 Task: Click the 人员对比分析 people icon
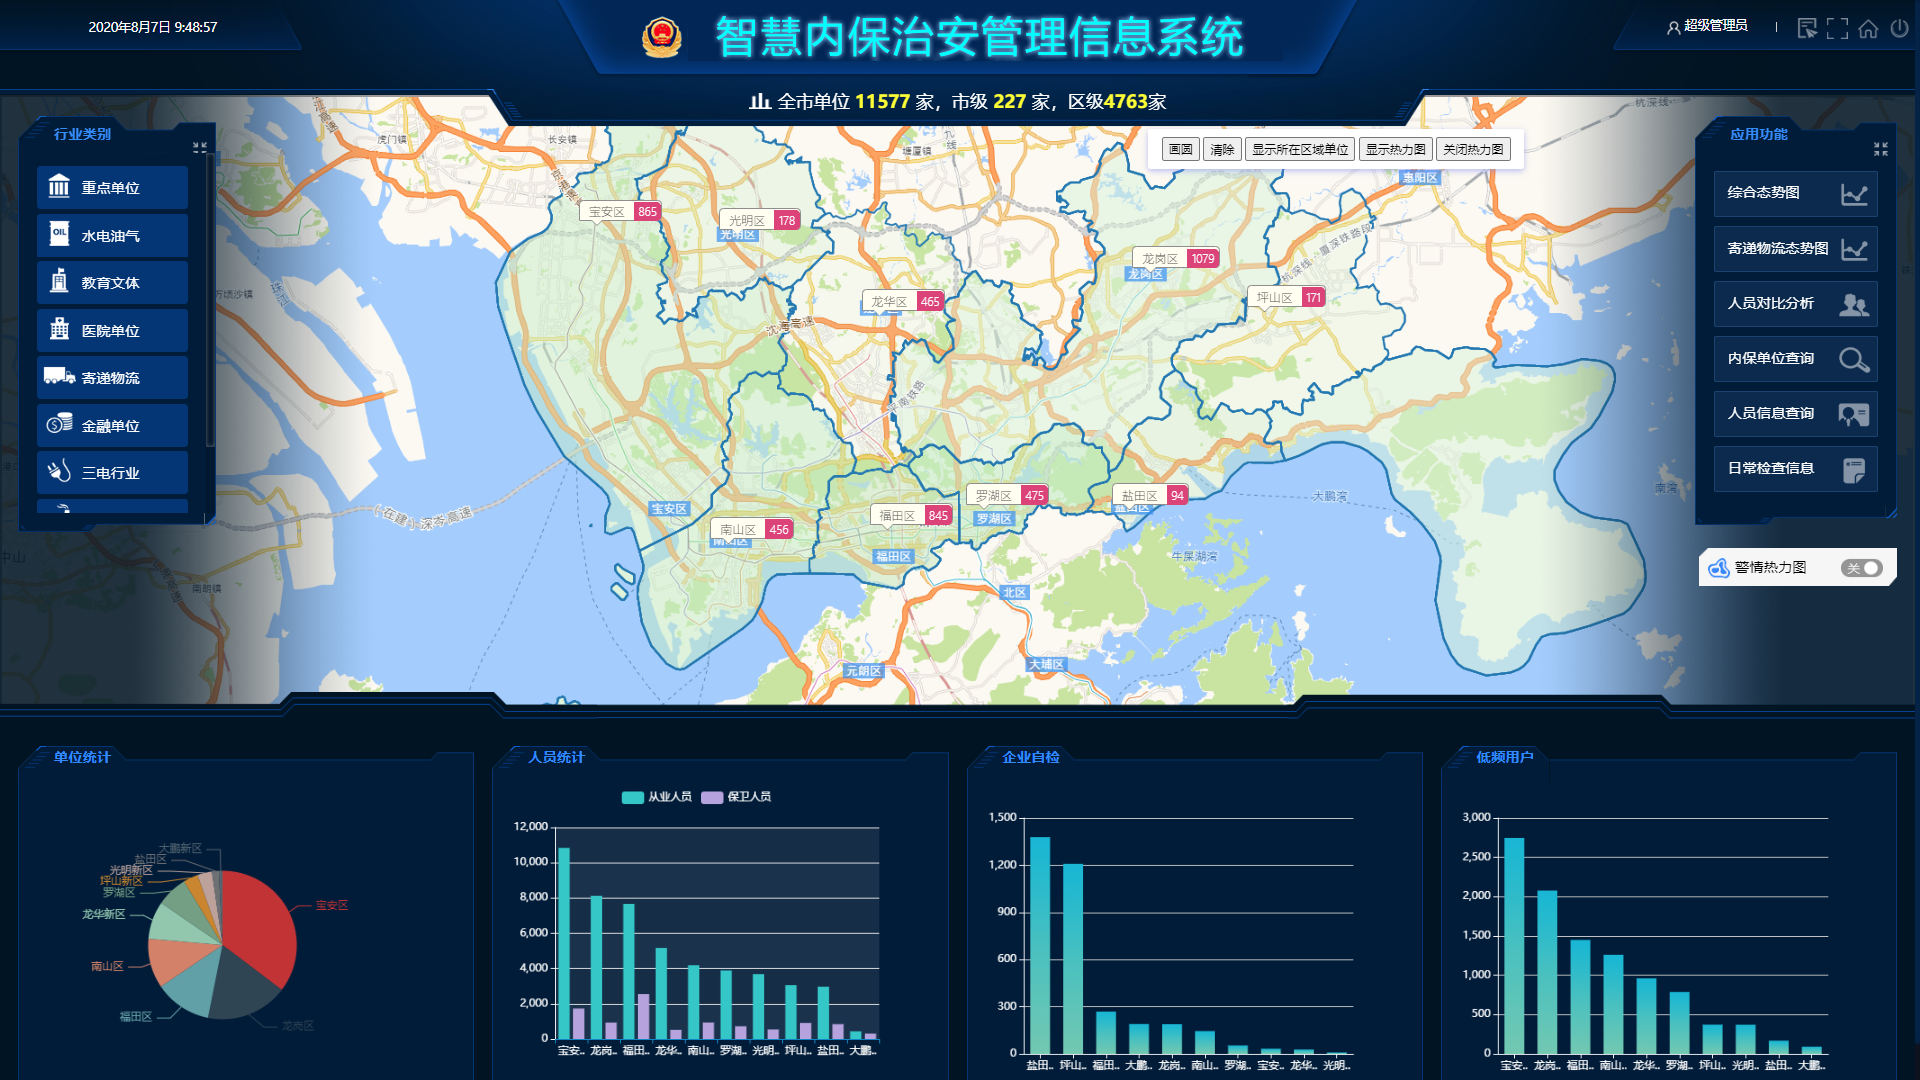[1854, 304]
